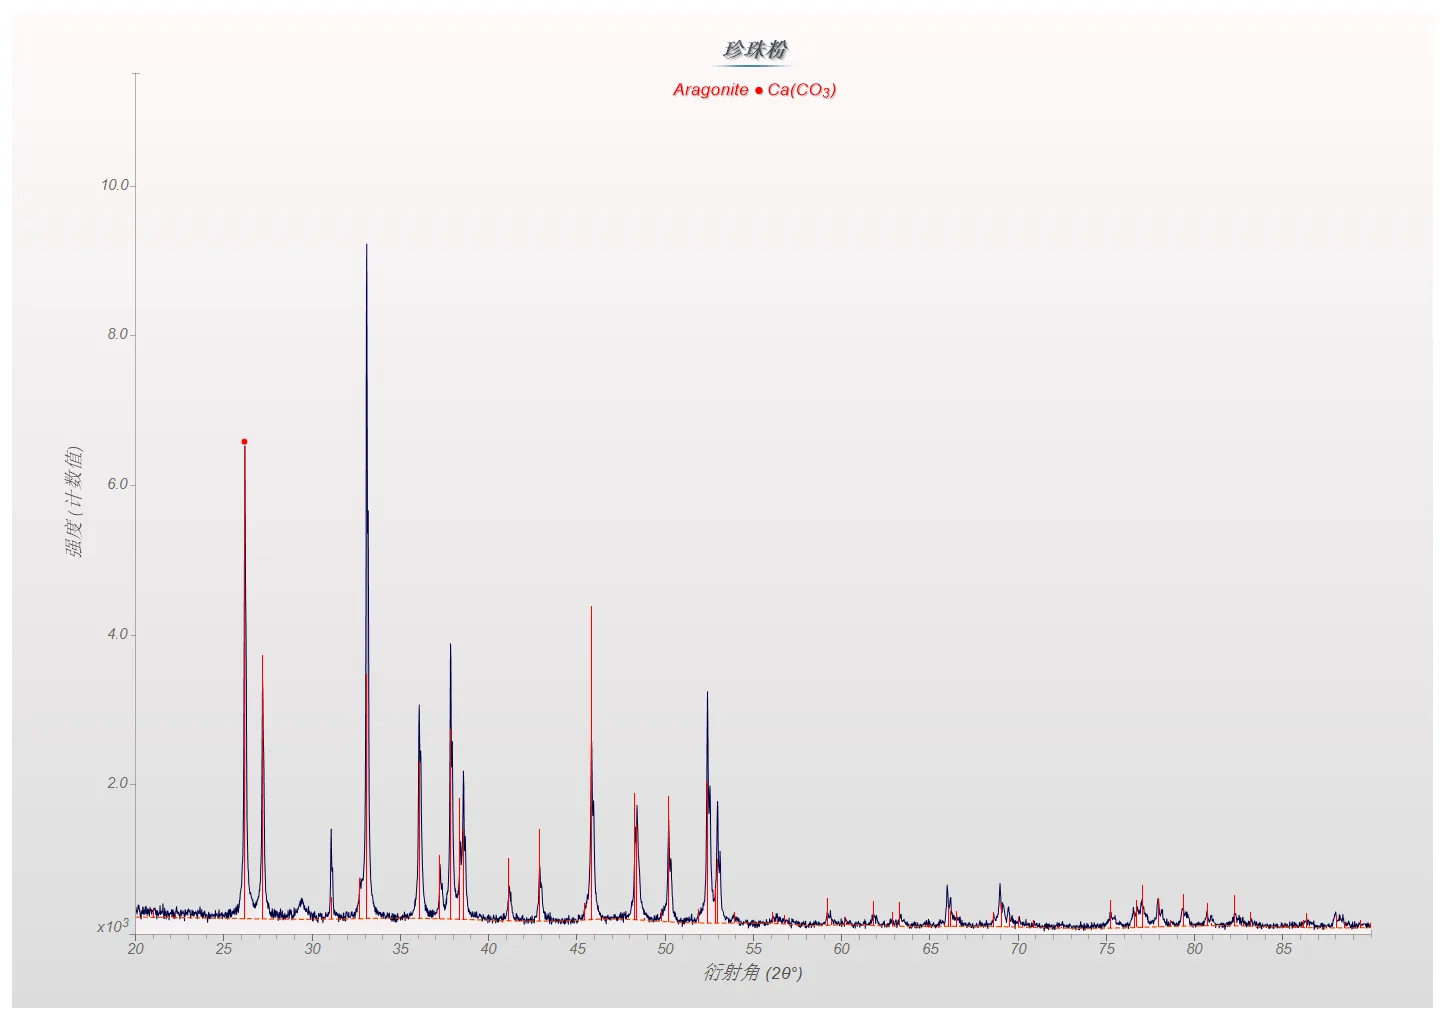This screenshot has width=1444, height=1020.
Task: Click the "6.0" y-axis tick label
Action: coord(118,485)
